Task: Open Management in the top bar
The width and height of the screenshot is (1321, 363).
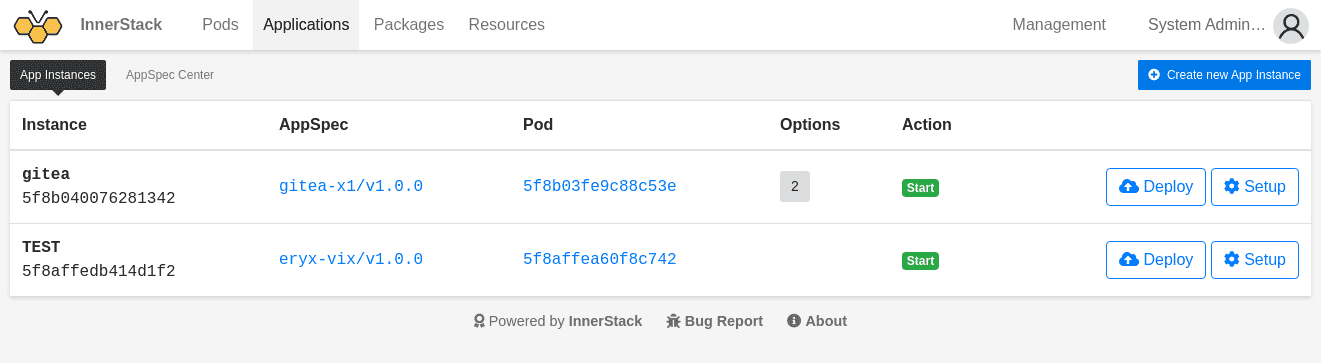Action: point(1059,25)
